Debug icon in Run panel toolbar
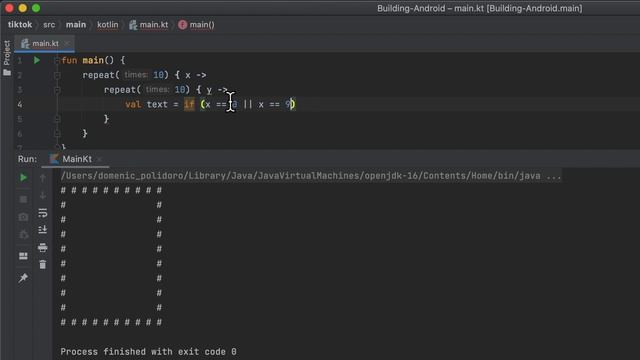The image size is (640, 360). coord(23,234)
